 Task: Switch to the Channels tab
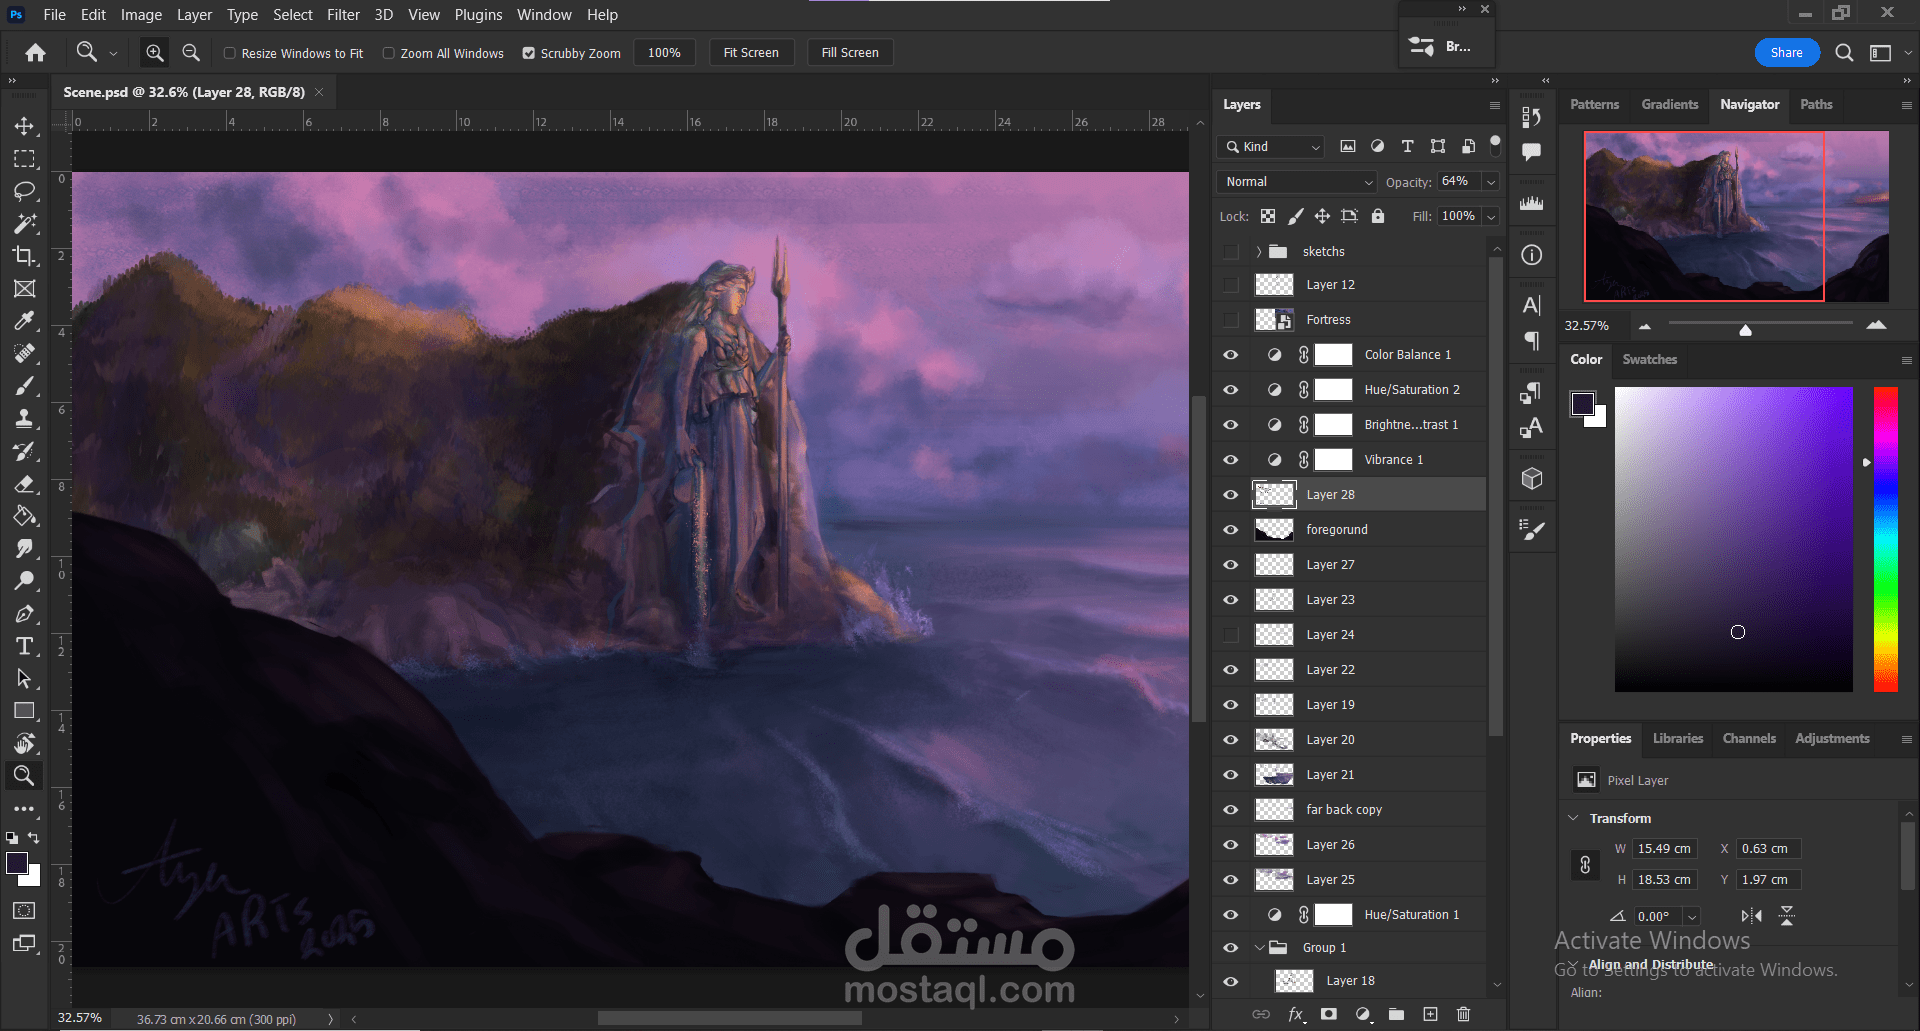(1749, 738)
